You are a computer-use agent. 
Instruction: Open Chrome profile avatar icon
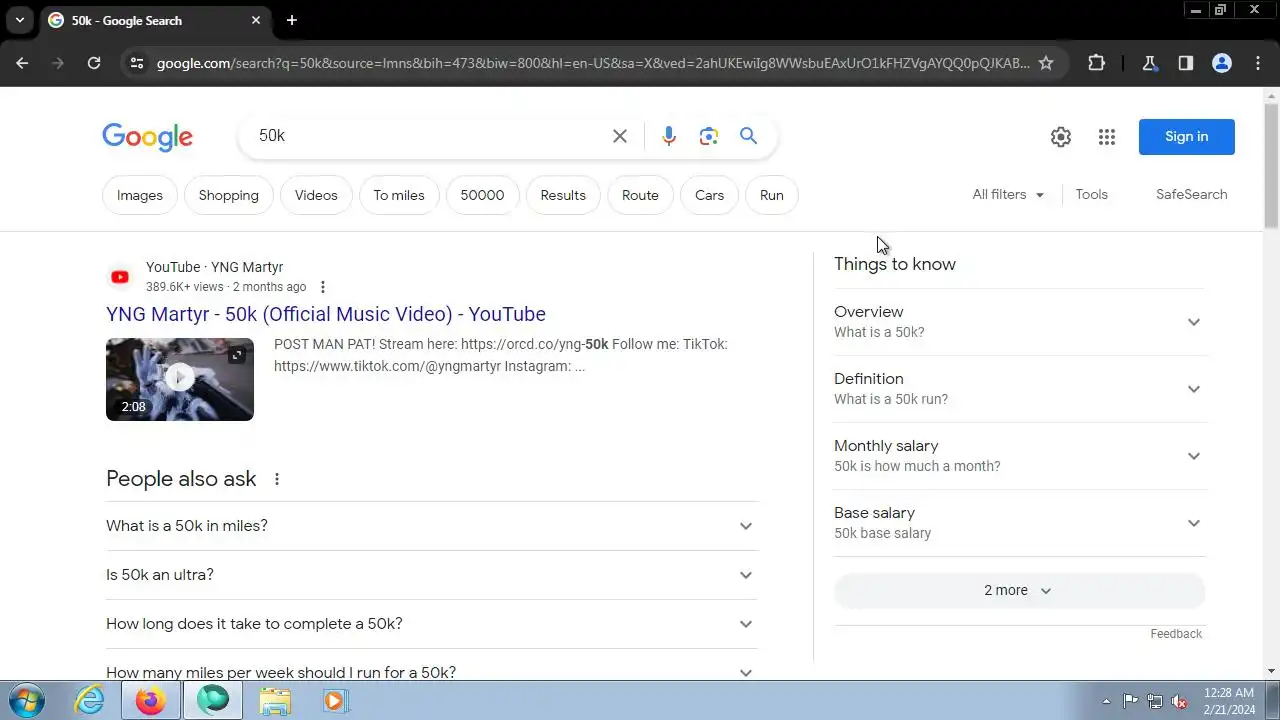pos(1222,63)
